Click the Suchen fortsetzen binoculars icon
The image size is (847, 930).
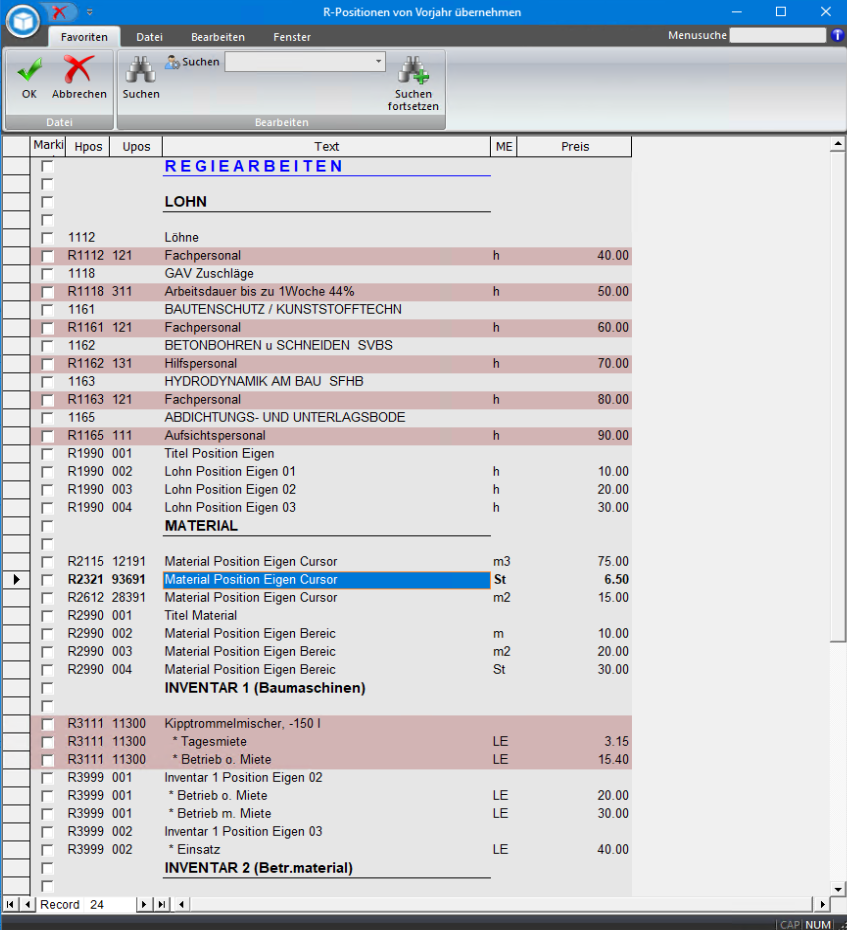[413, 70]
